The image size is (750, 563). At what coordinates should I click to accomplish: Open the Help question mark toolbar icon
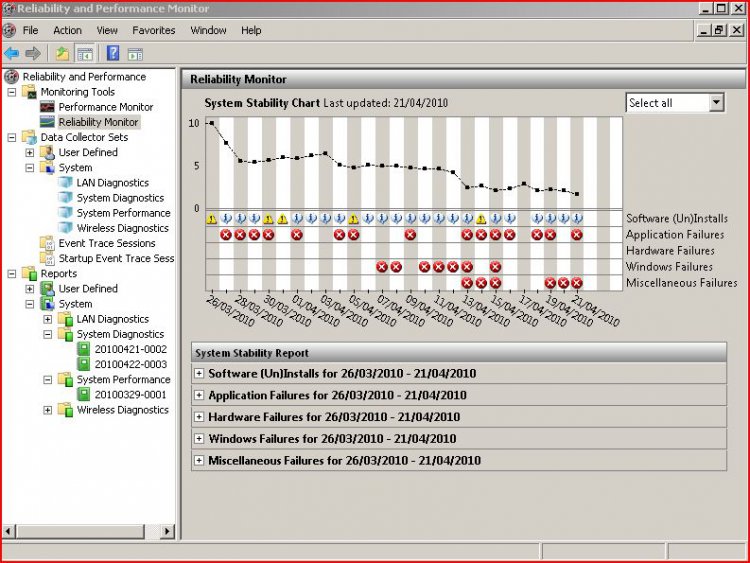pyautogui.click(x=113, y=53)
